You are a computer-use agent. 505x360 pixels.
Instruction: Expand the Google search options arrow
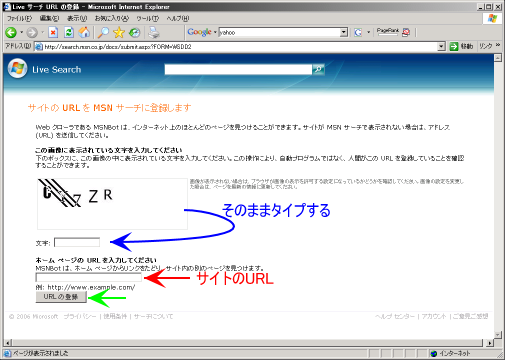tap(368, 32)
